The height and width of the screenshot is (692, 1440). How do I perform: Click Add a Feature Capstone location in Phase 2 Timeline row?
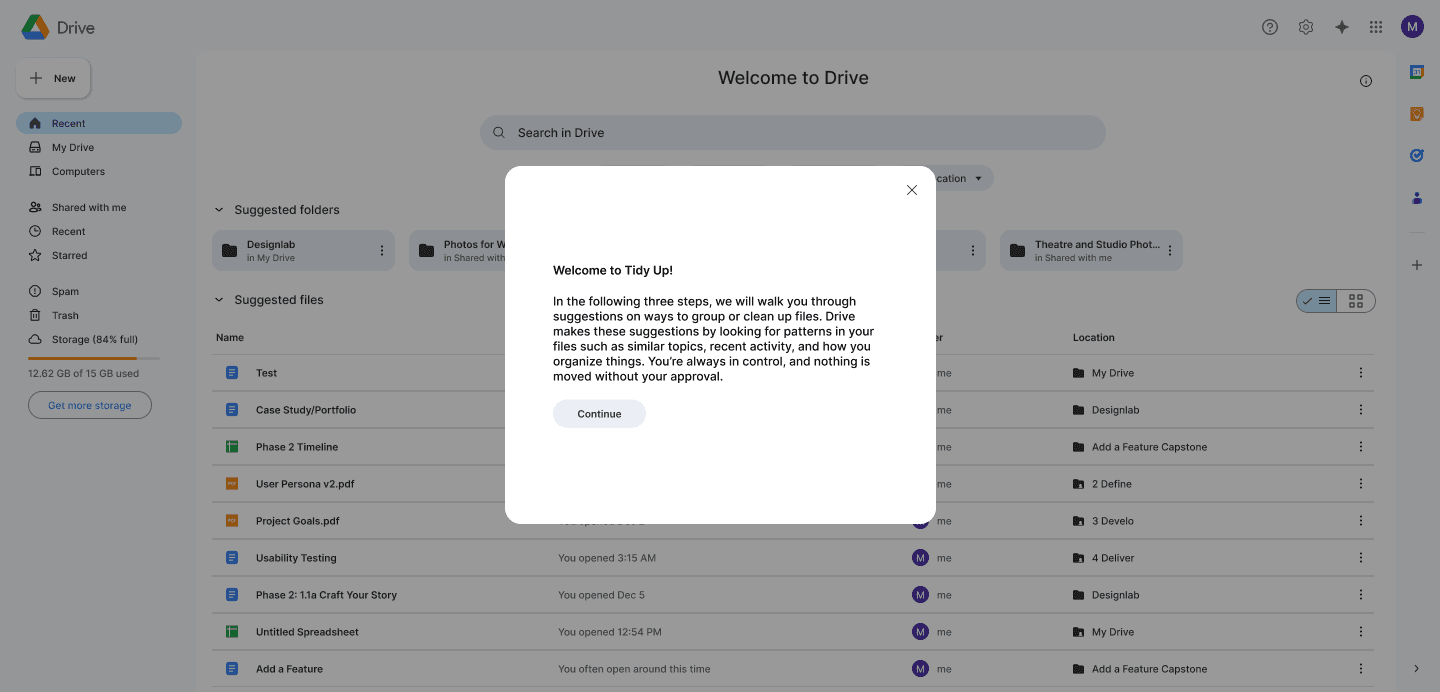(1140, 447)
